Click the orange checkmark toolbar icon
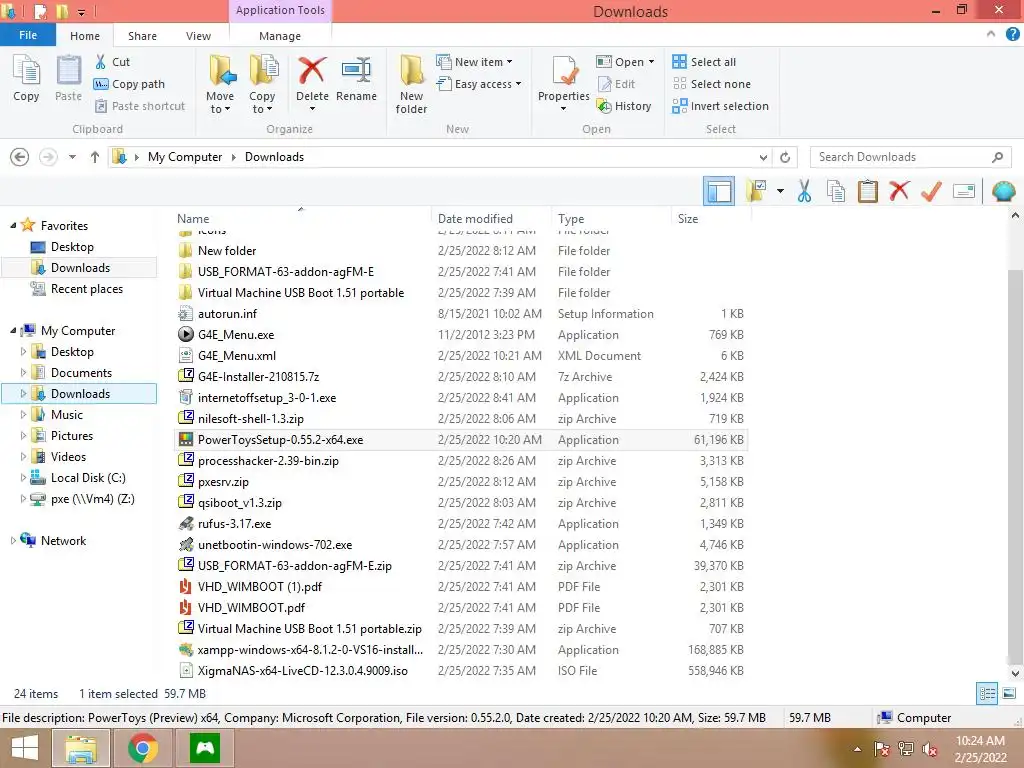The width and height of the screenshot is (1024, 768). coord(931,191)
